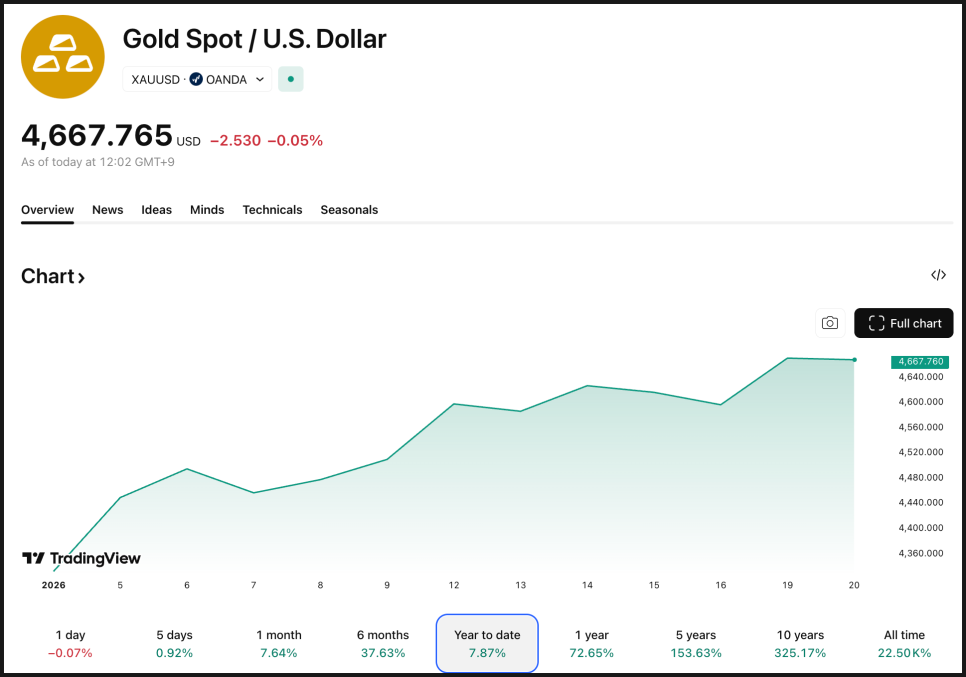This screenshot has width=966, height=677.
Task: Open the Technicals tab
Action: [x=272, y=210]
